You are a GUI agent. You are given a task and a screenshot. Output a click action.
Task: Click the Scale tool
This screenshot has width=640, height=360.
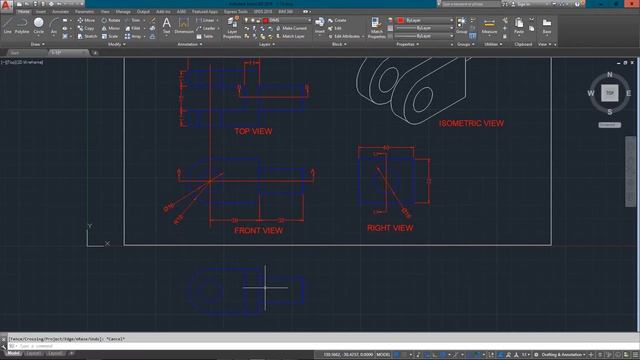click(110, 36)
